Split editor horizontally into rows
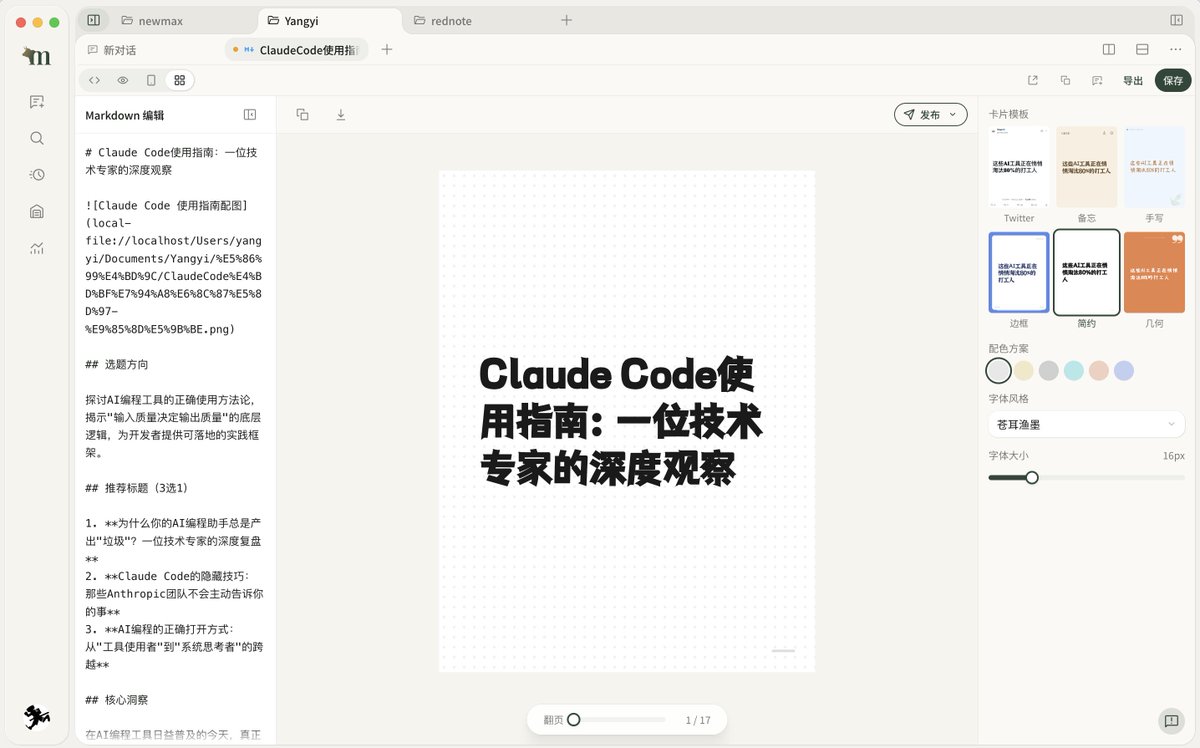The width and height of the screenshot is (1200, 748). pos(1142,50)
